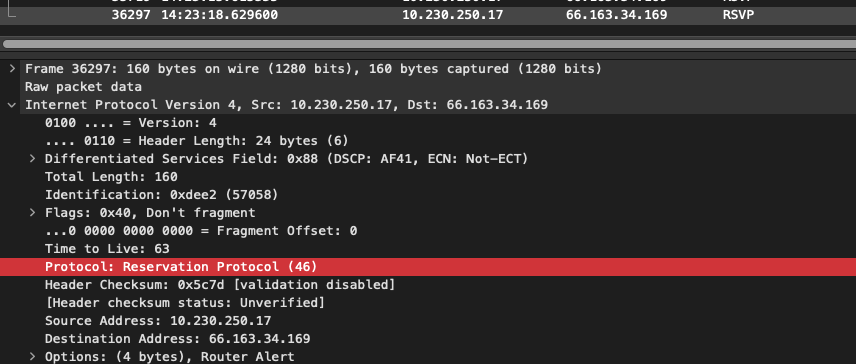
Task: Select packet 36297 in the packet list
Action: (428, 15)
